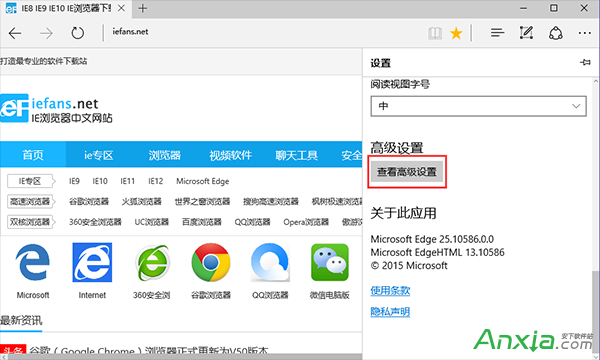Open the 隐私声明 link
Screen dimensions: 600x360
point(390,312)
